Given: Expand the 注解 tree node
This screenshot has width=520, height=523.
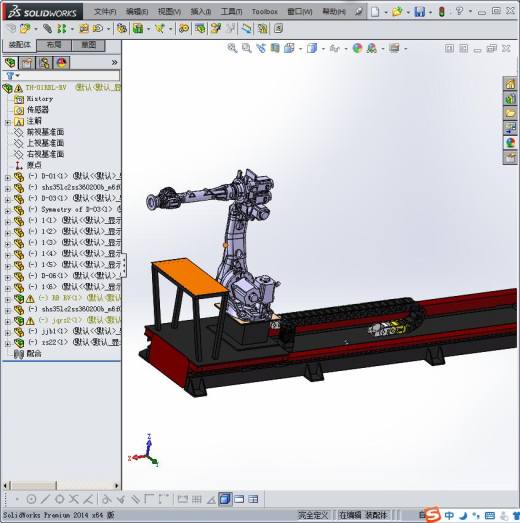Looking at the screenshot, I should [x=7, y=122].
